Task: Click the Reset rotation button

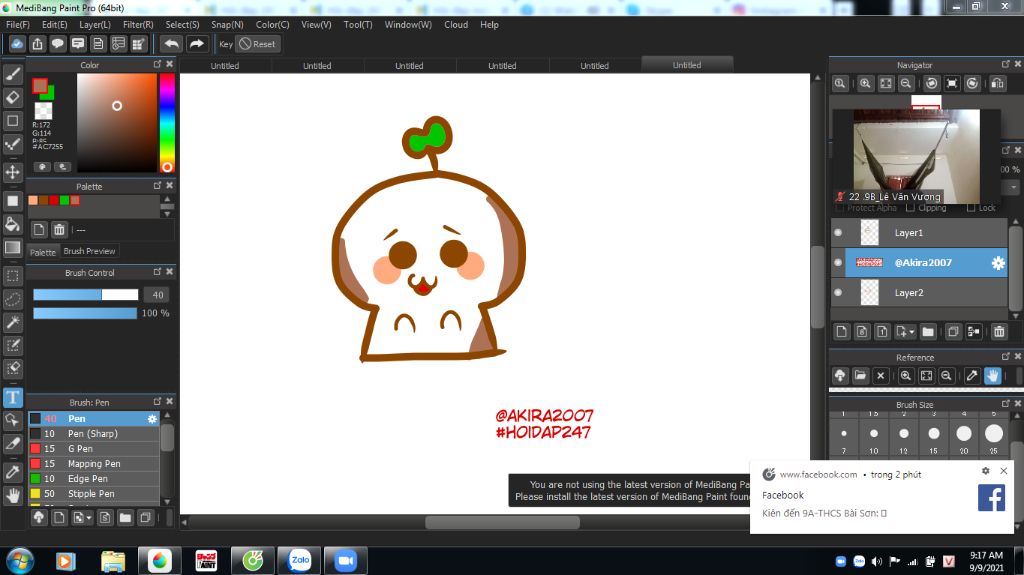Action: click(x=257, y=44)
